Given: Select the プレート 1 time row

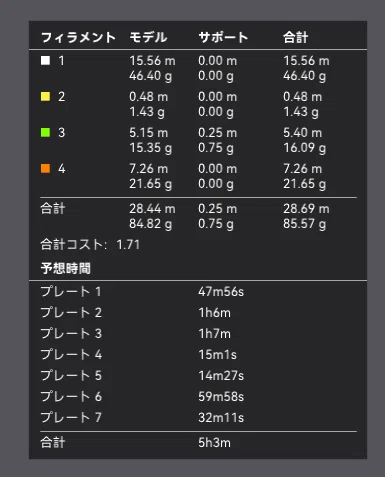Looking at the screenshot, I should click(x=198, y=292).
